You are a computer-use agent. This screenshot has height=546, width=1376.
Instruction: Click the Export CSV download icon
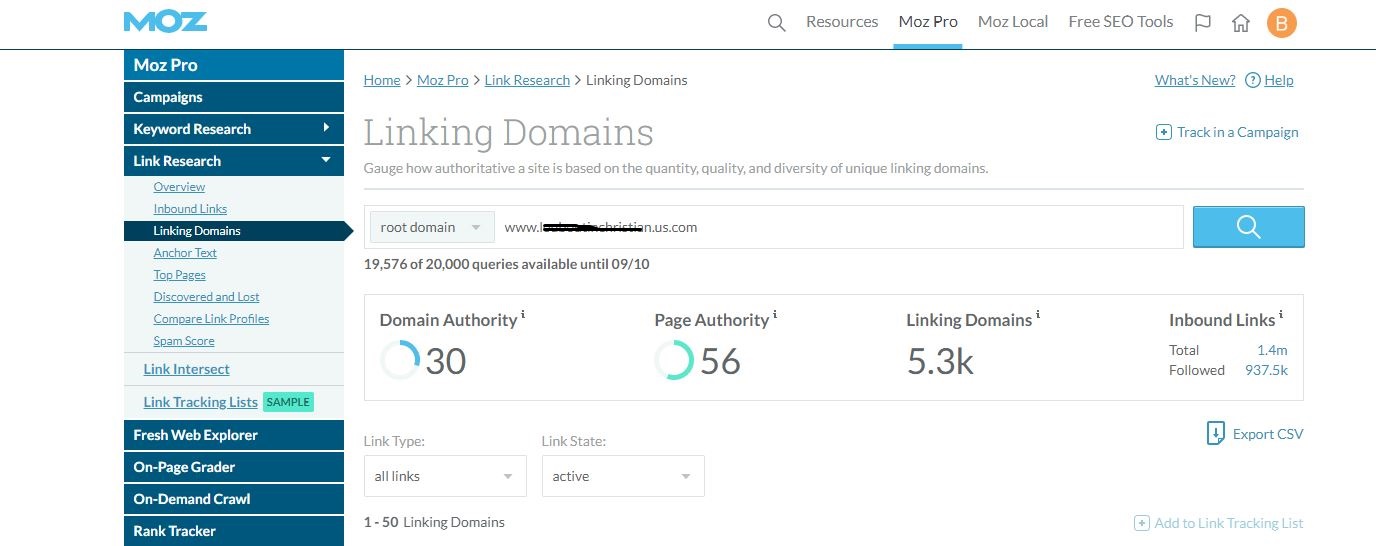coord(1215,434)
